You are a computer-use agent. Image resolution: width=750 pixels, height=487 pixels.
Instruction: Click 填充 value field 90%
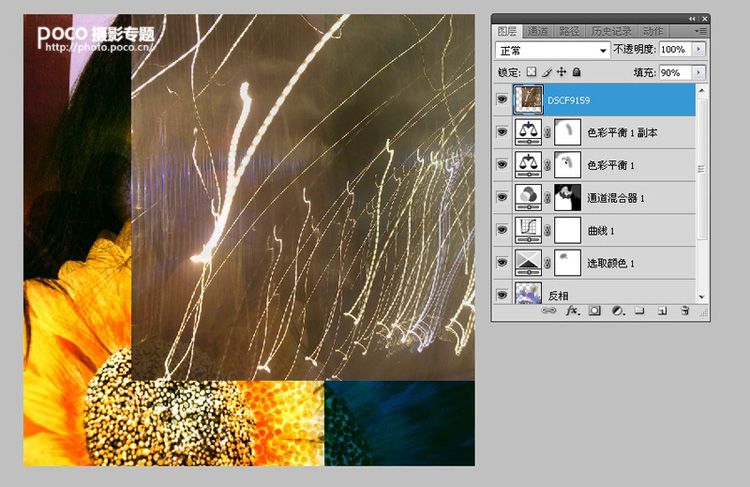point(676,72)
